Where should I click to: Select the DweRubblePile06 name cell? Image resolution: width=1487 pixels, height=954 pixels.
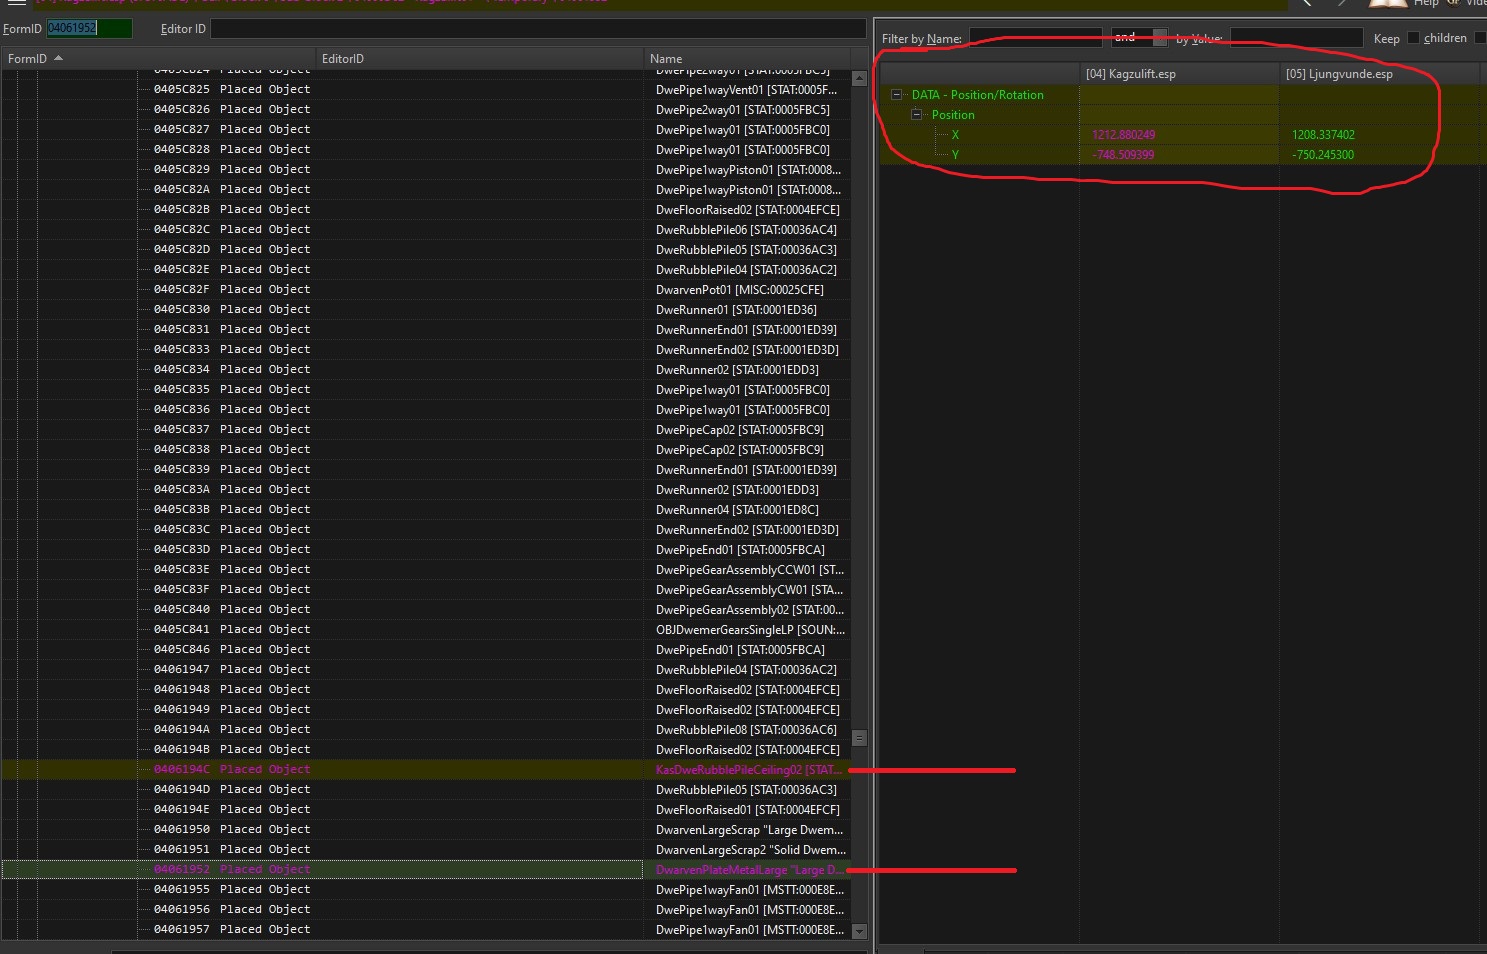click(746, 230)
